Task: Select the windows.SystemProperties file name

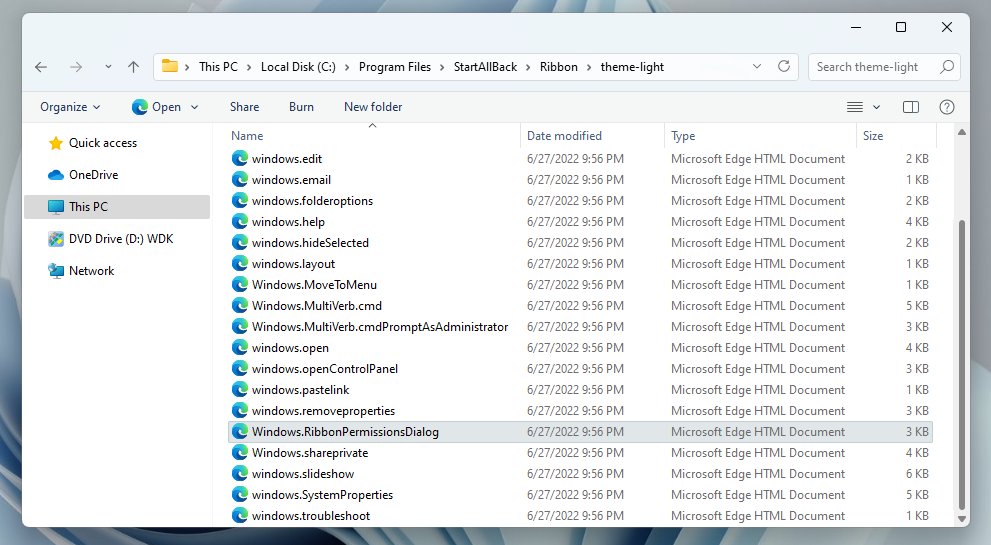Action: (x=322, y=494)
